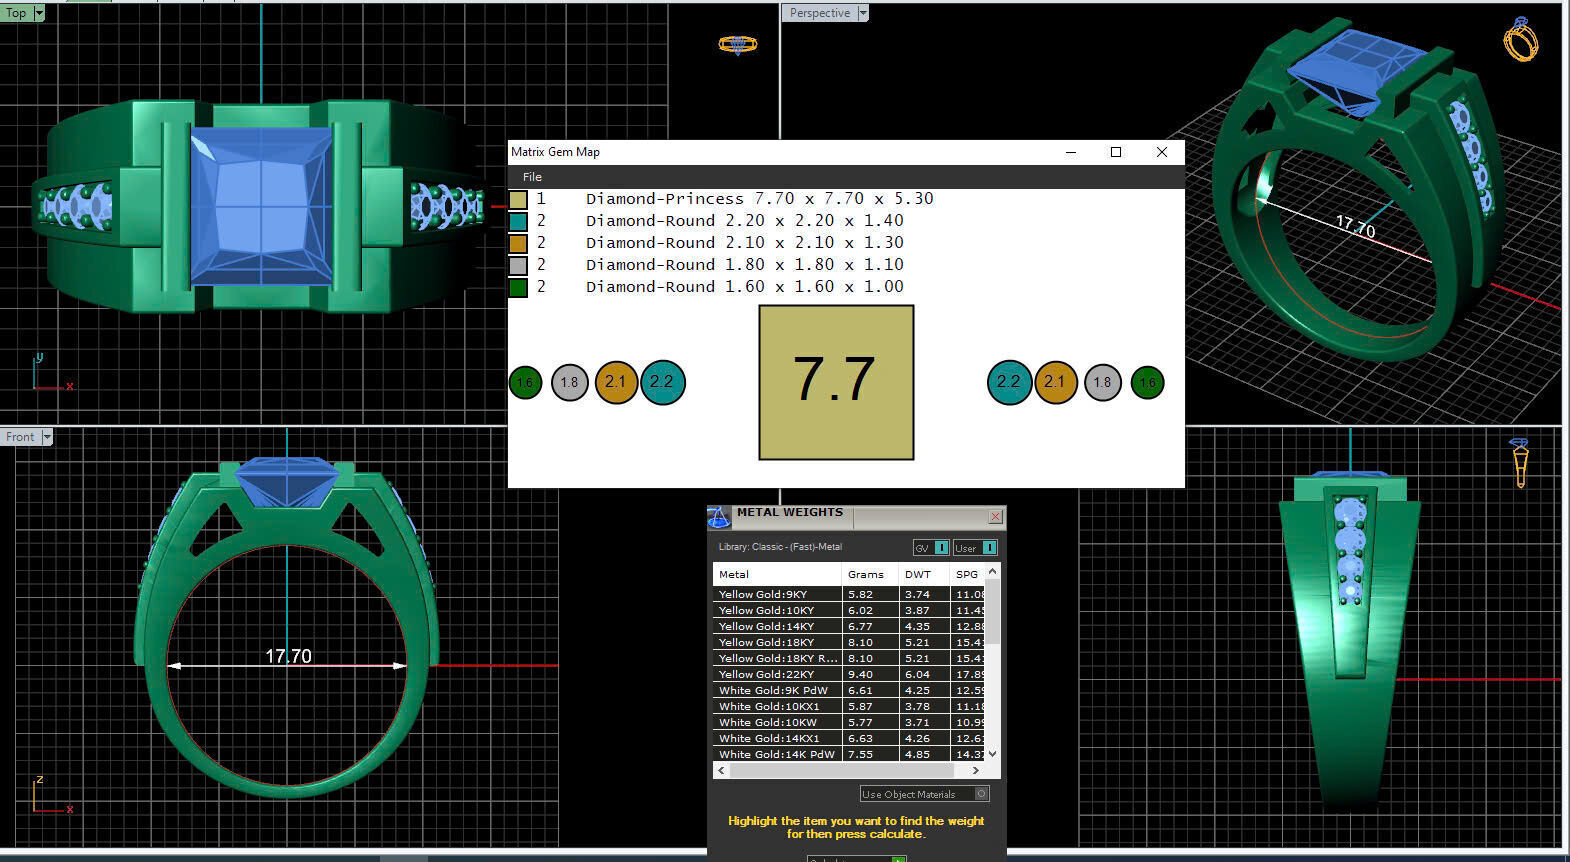Viewport: 1570px width, 862px height.
Task: Select the gold swatch for Diamond-Round 2.10
Action: coord(518,243)
